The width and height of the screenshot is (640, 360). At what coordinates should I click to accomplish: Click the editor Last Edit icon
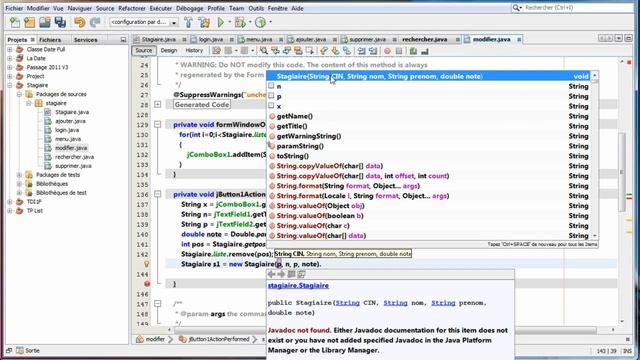(216, 51)
